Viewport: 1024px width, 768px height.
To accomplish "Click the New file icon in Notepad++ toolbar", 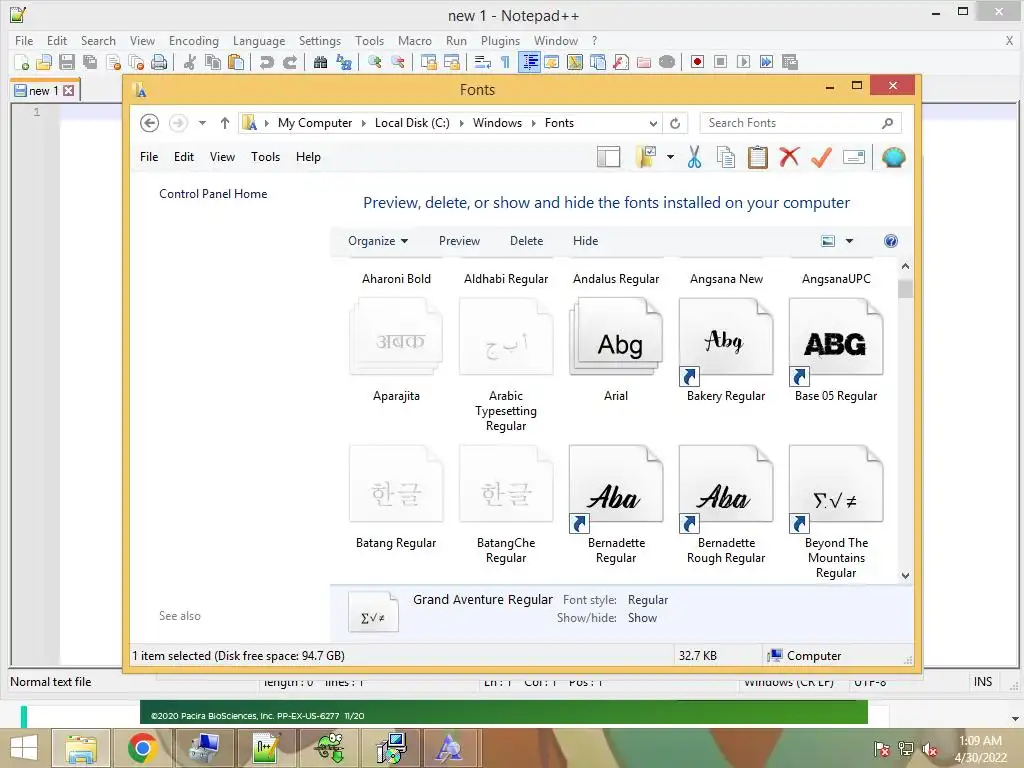I will (x=22, y=62).
